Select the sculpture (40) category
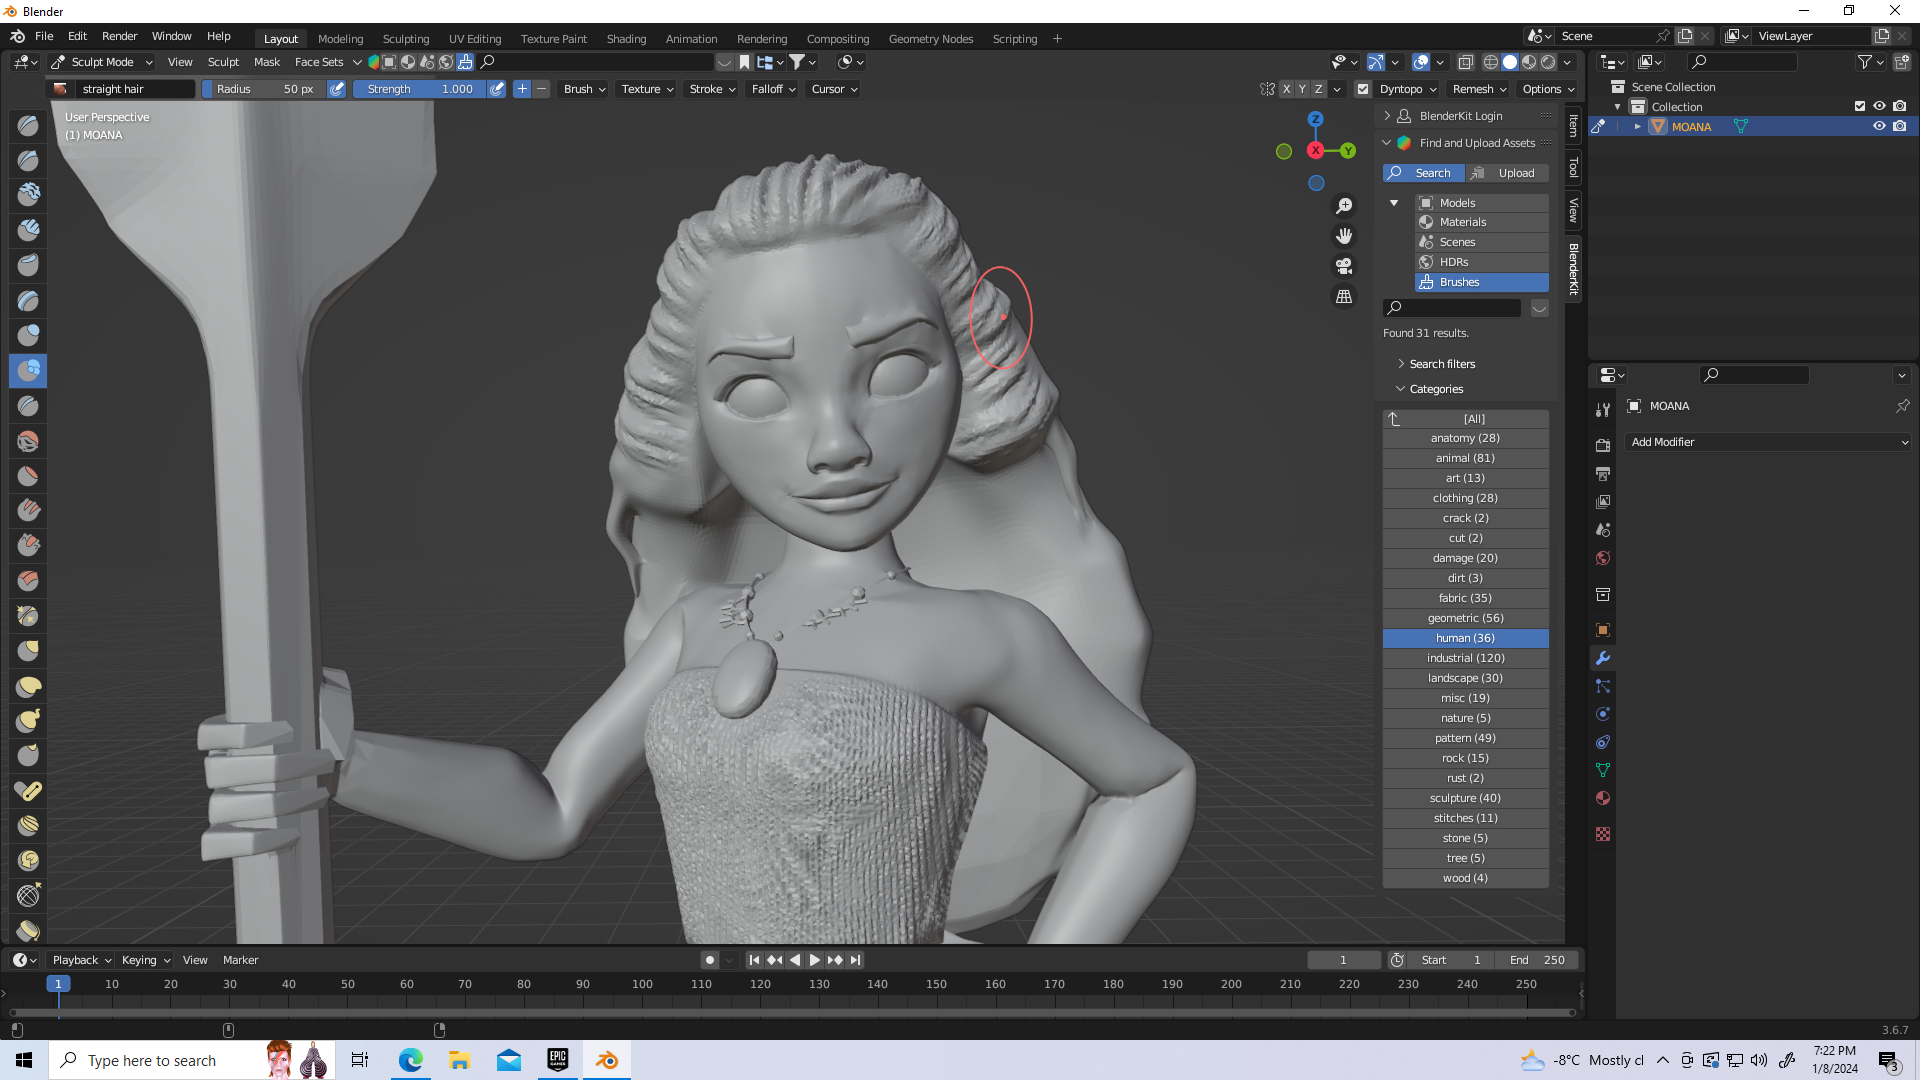Screen dimensions: 1920x1080 tap(1465, 798)
